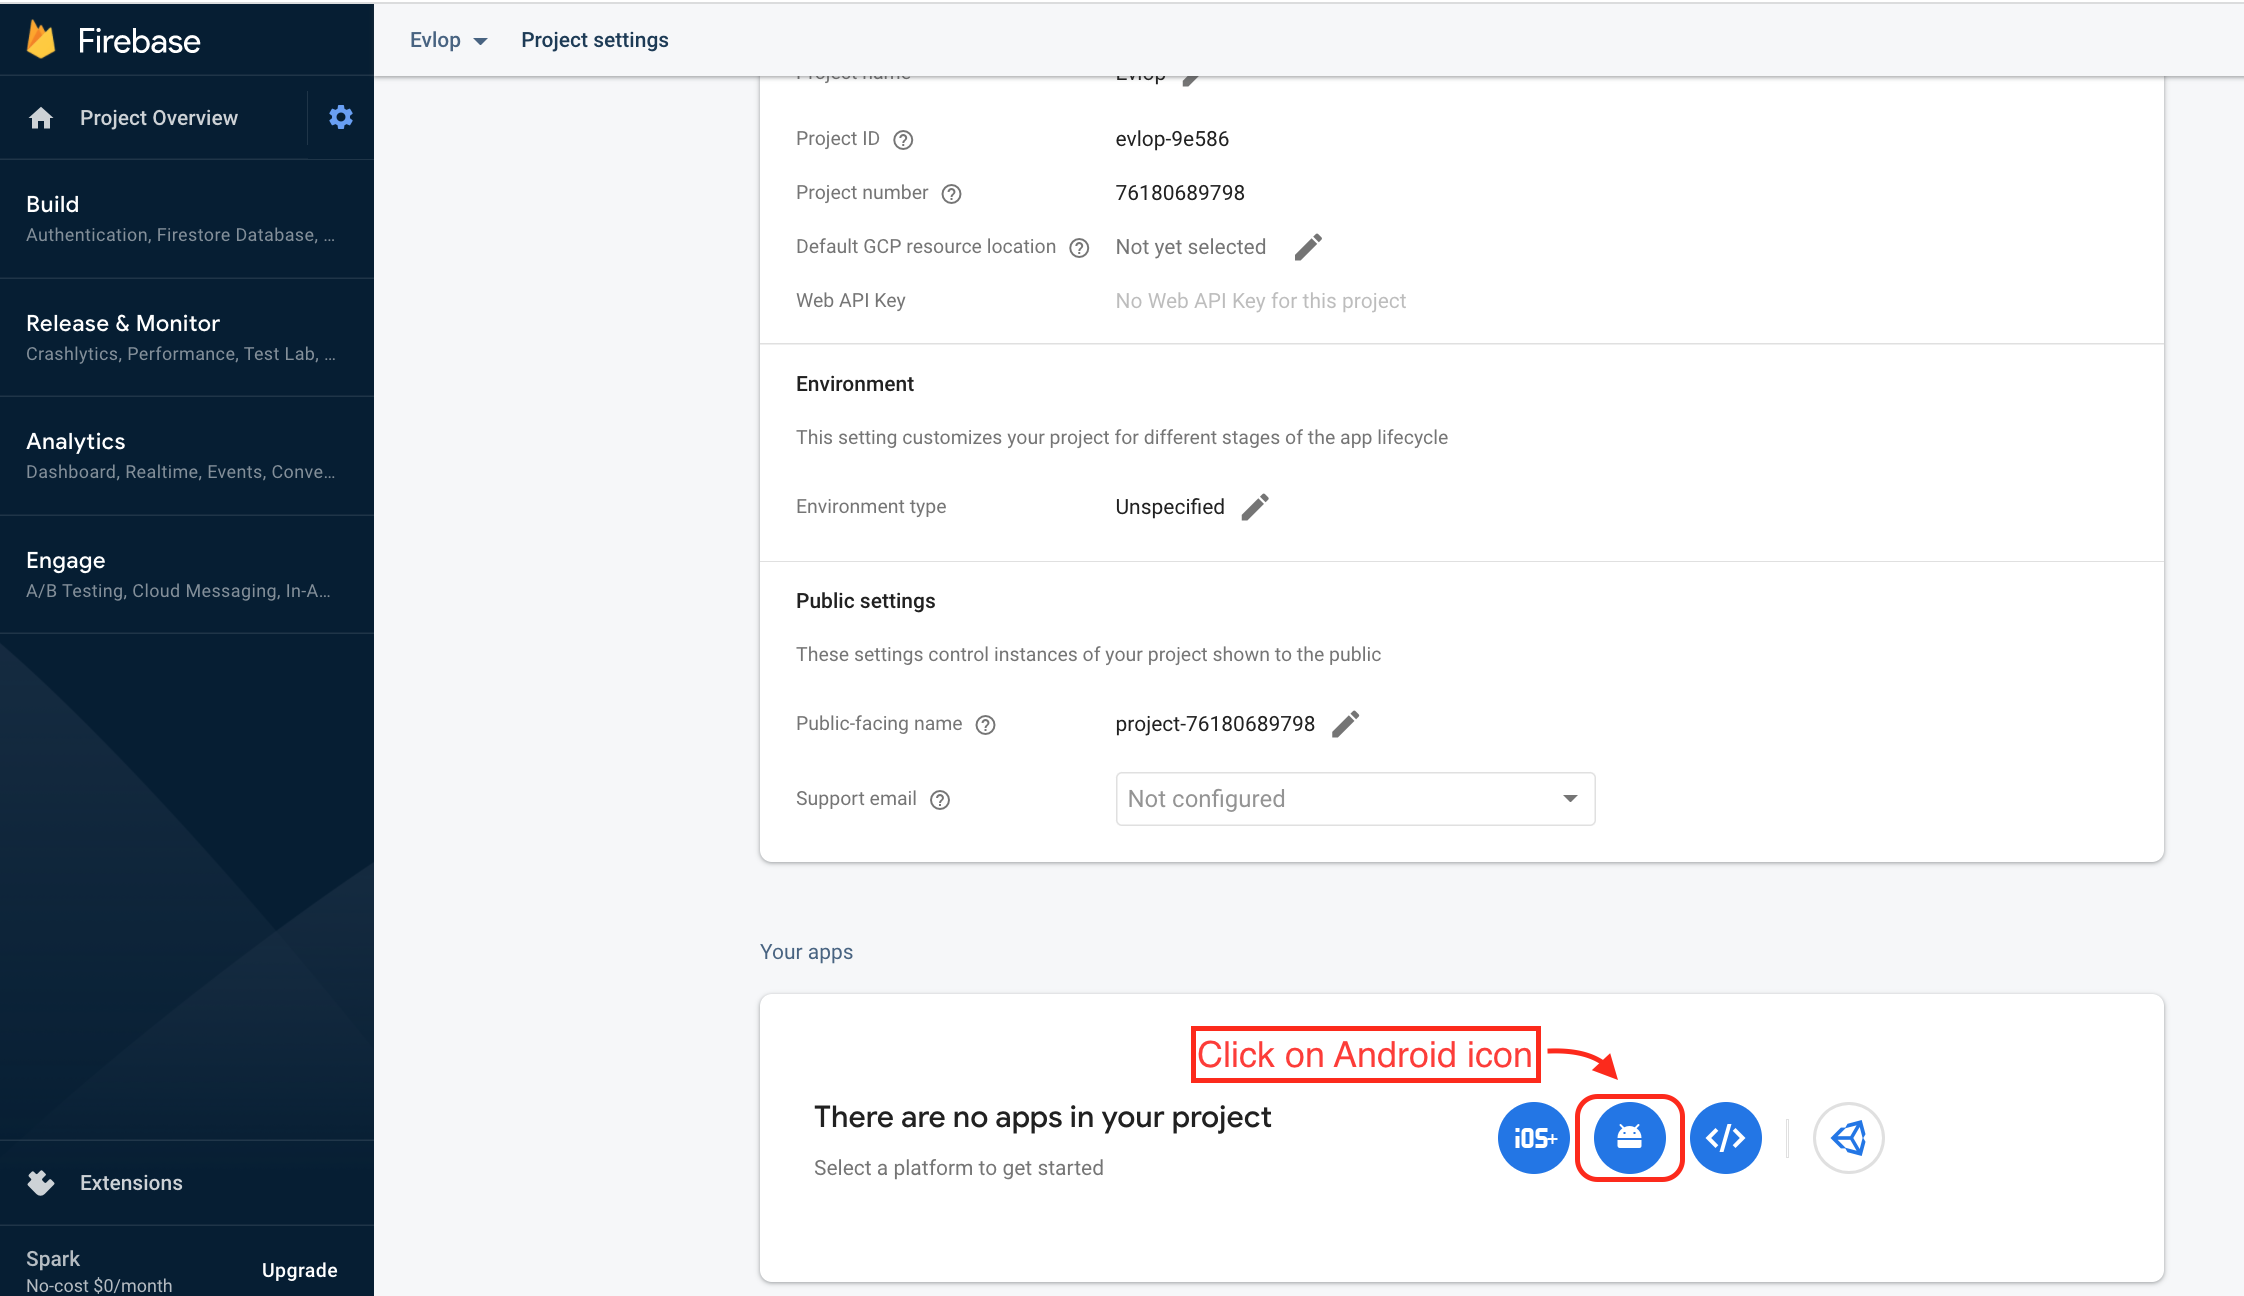
Task: Open the Evlop project dropdown
Action: [x=449, y=40]
